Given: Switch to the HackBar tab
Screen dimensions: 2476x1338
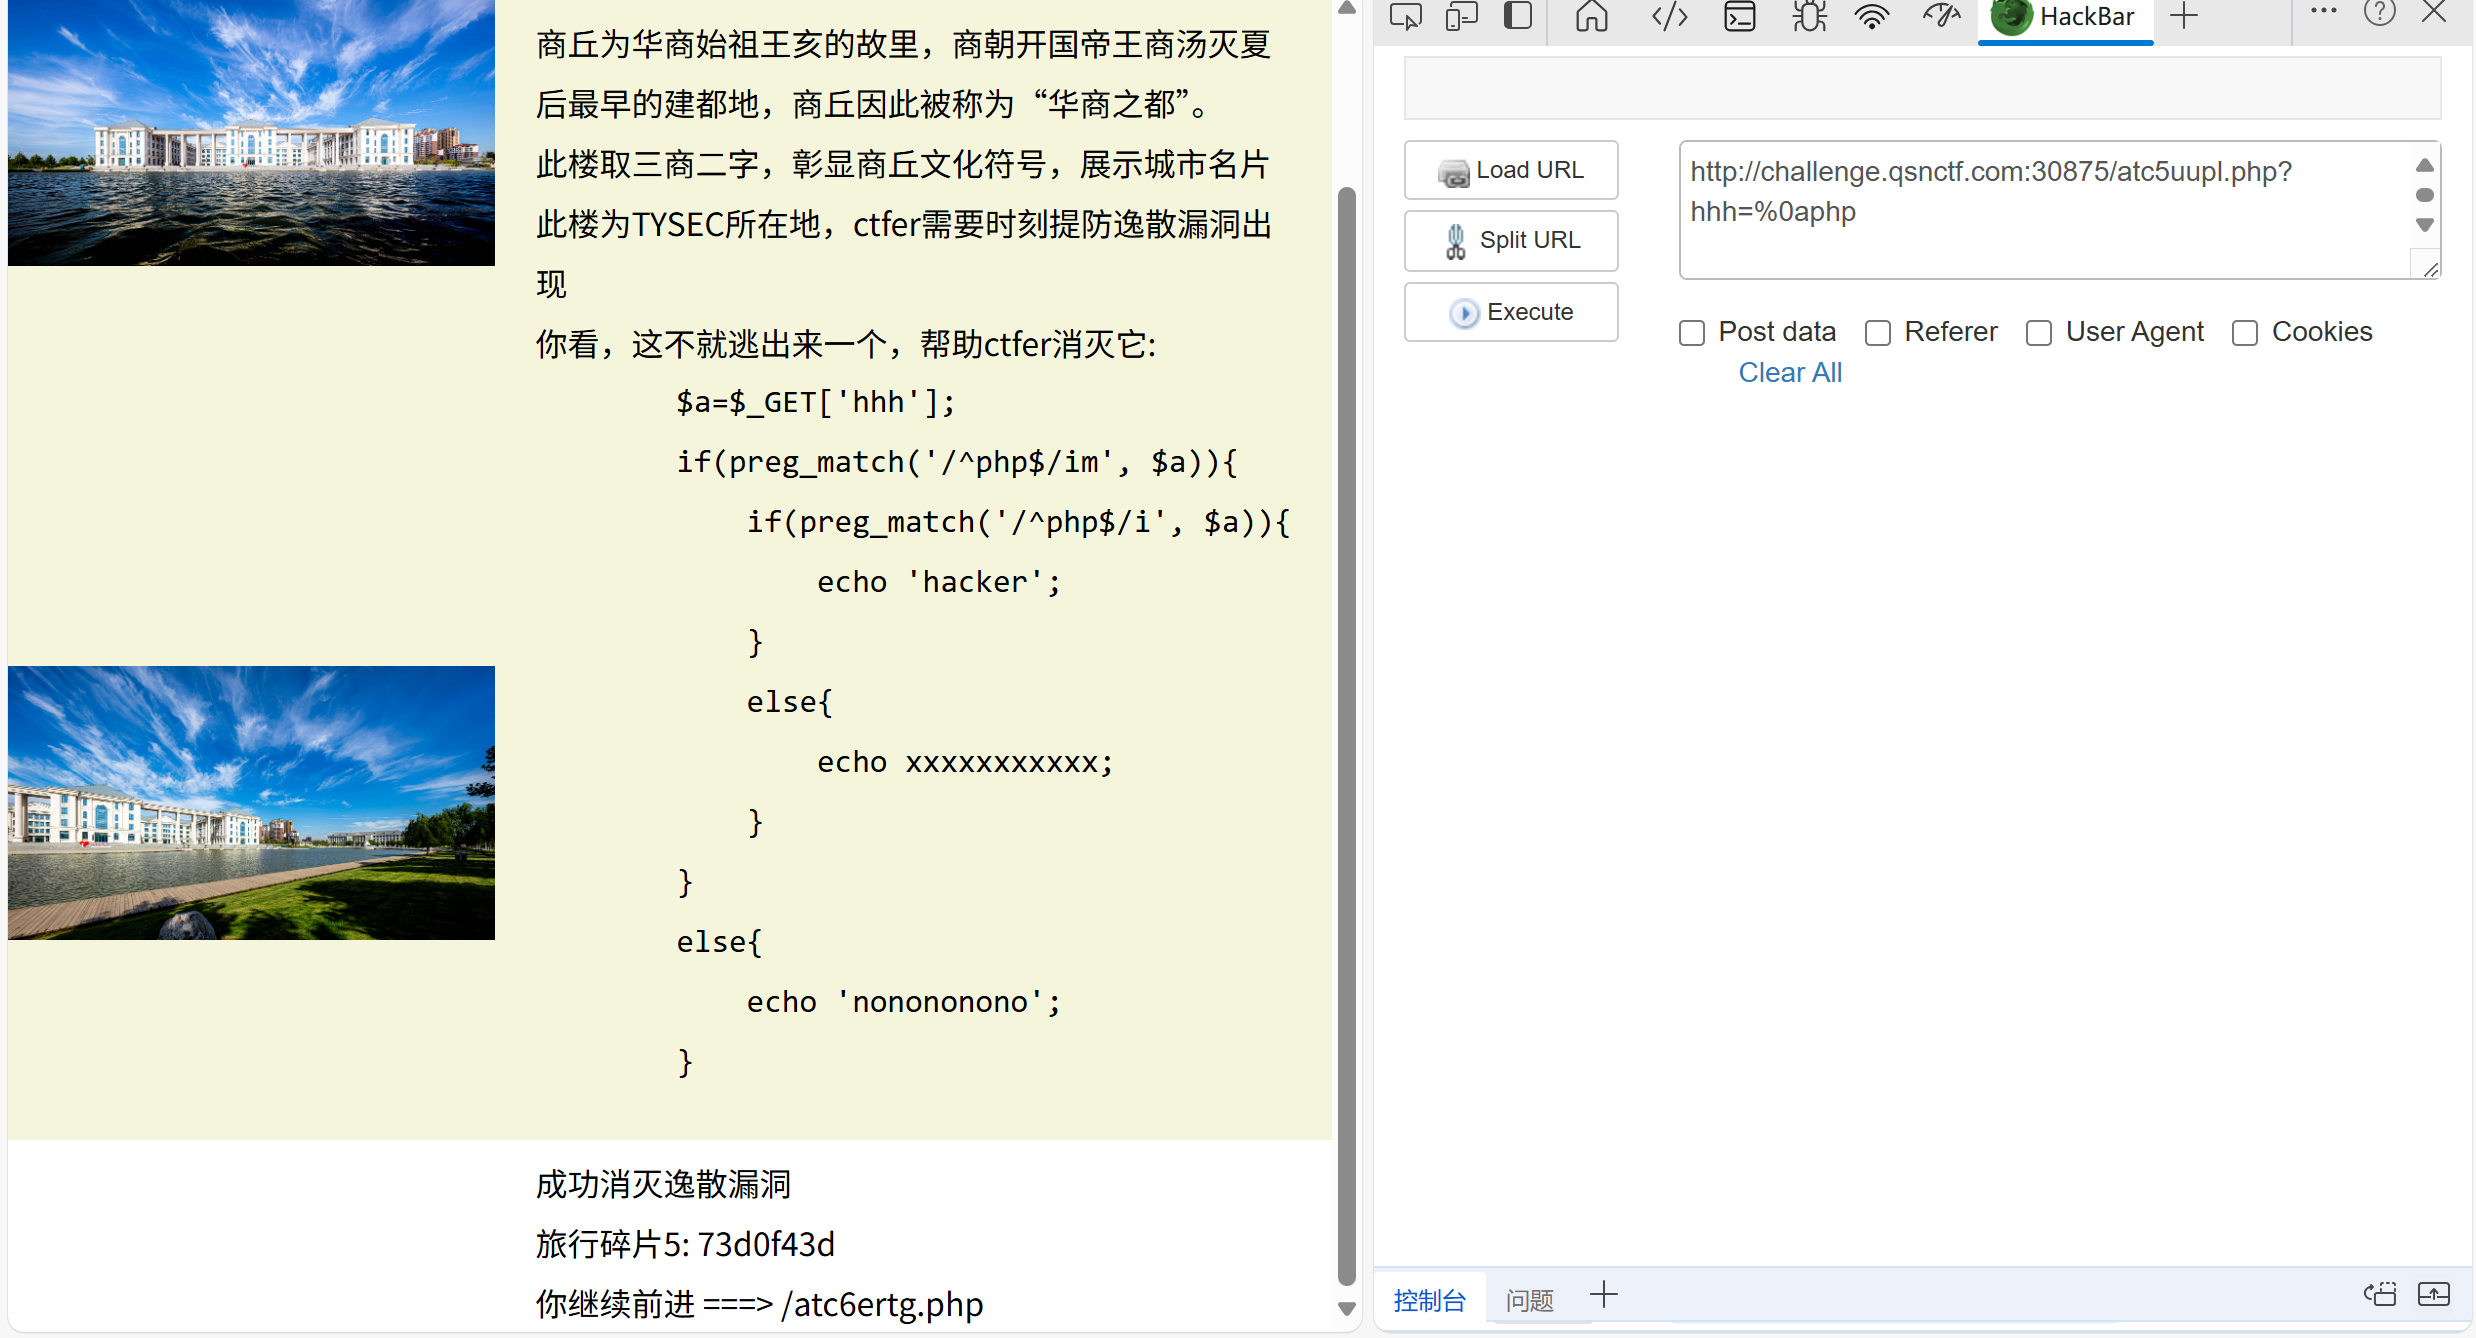Looking at the screenshot, I should coord(2066,17).
